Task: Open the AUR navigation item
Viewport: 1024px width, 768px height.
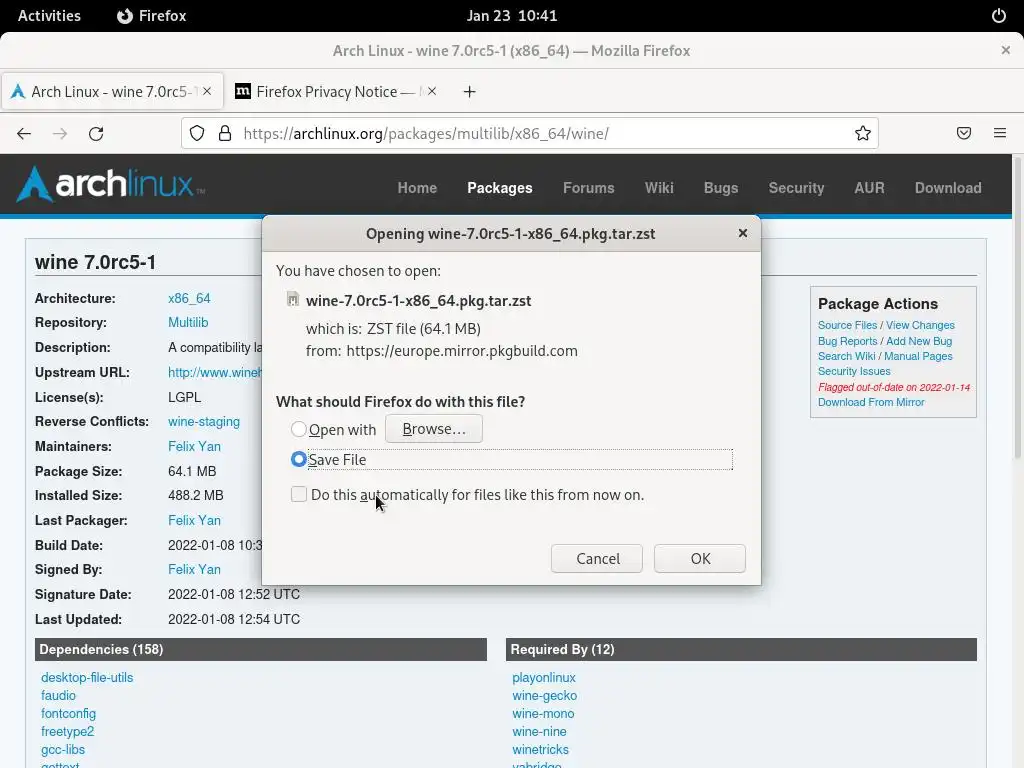Action: click(x=869, y=188)
